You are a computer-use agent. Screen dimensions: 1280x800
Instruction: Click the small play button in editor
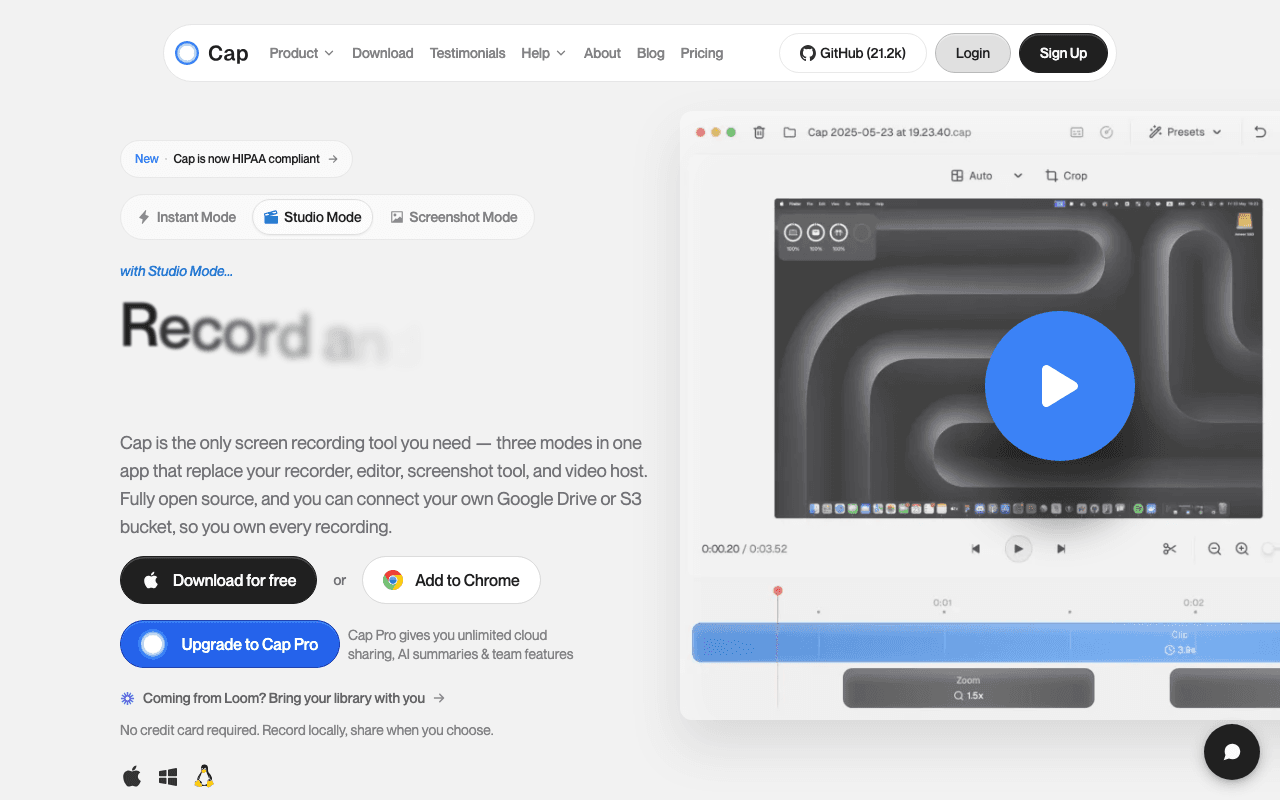[1018, 549]
